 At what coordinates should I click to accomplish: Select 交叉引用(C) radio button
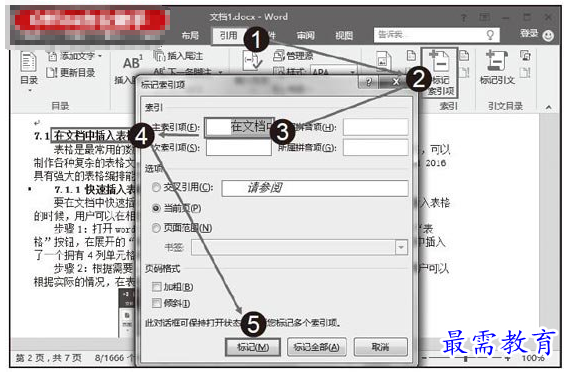tap(156, 187)
